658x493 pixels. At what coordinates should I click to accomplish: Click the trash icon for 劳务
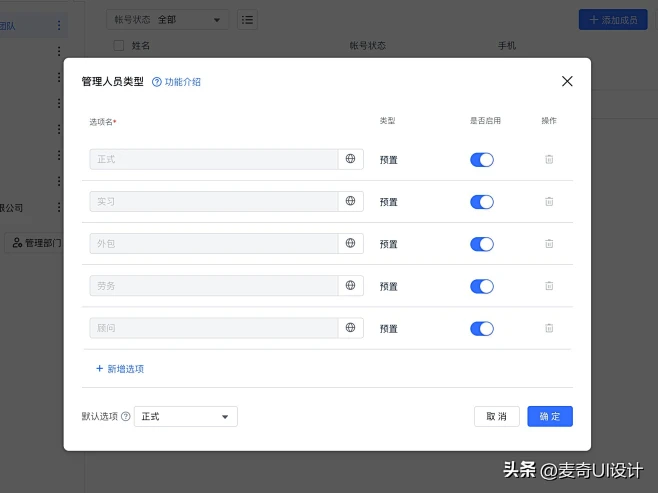[549, 286]
